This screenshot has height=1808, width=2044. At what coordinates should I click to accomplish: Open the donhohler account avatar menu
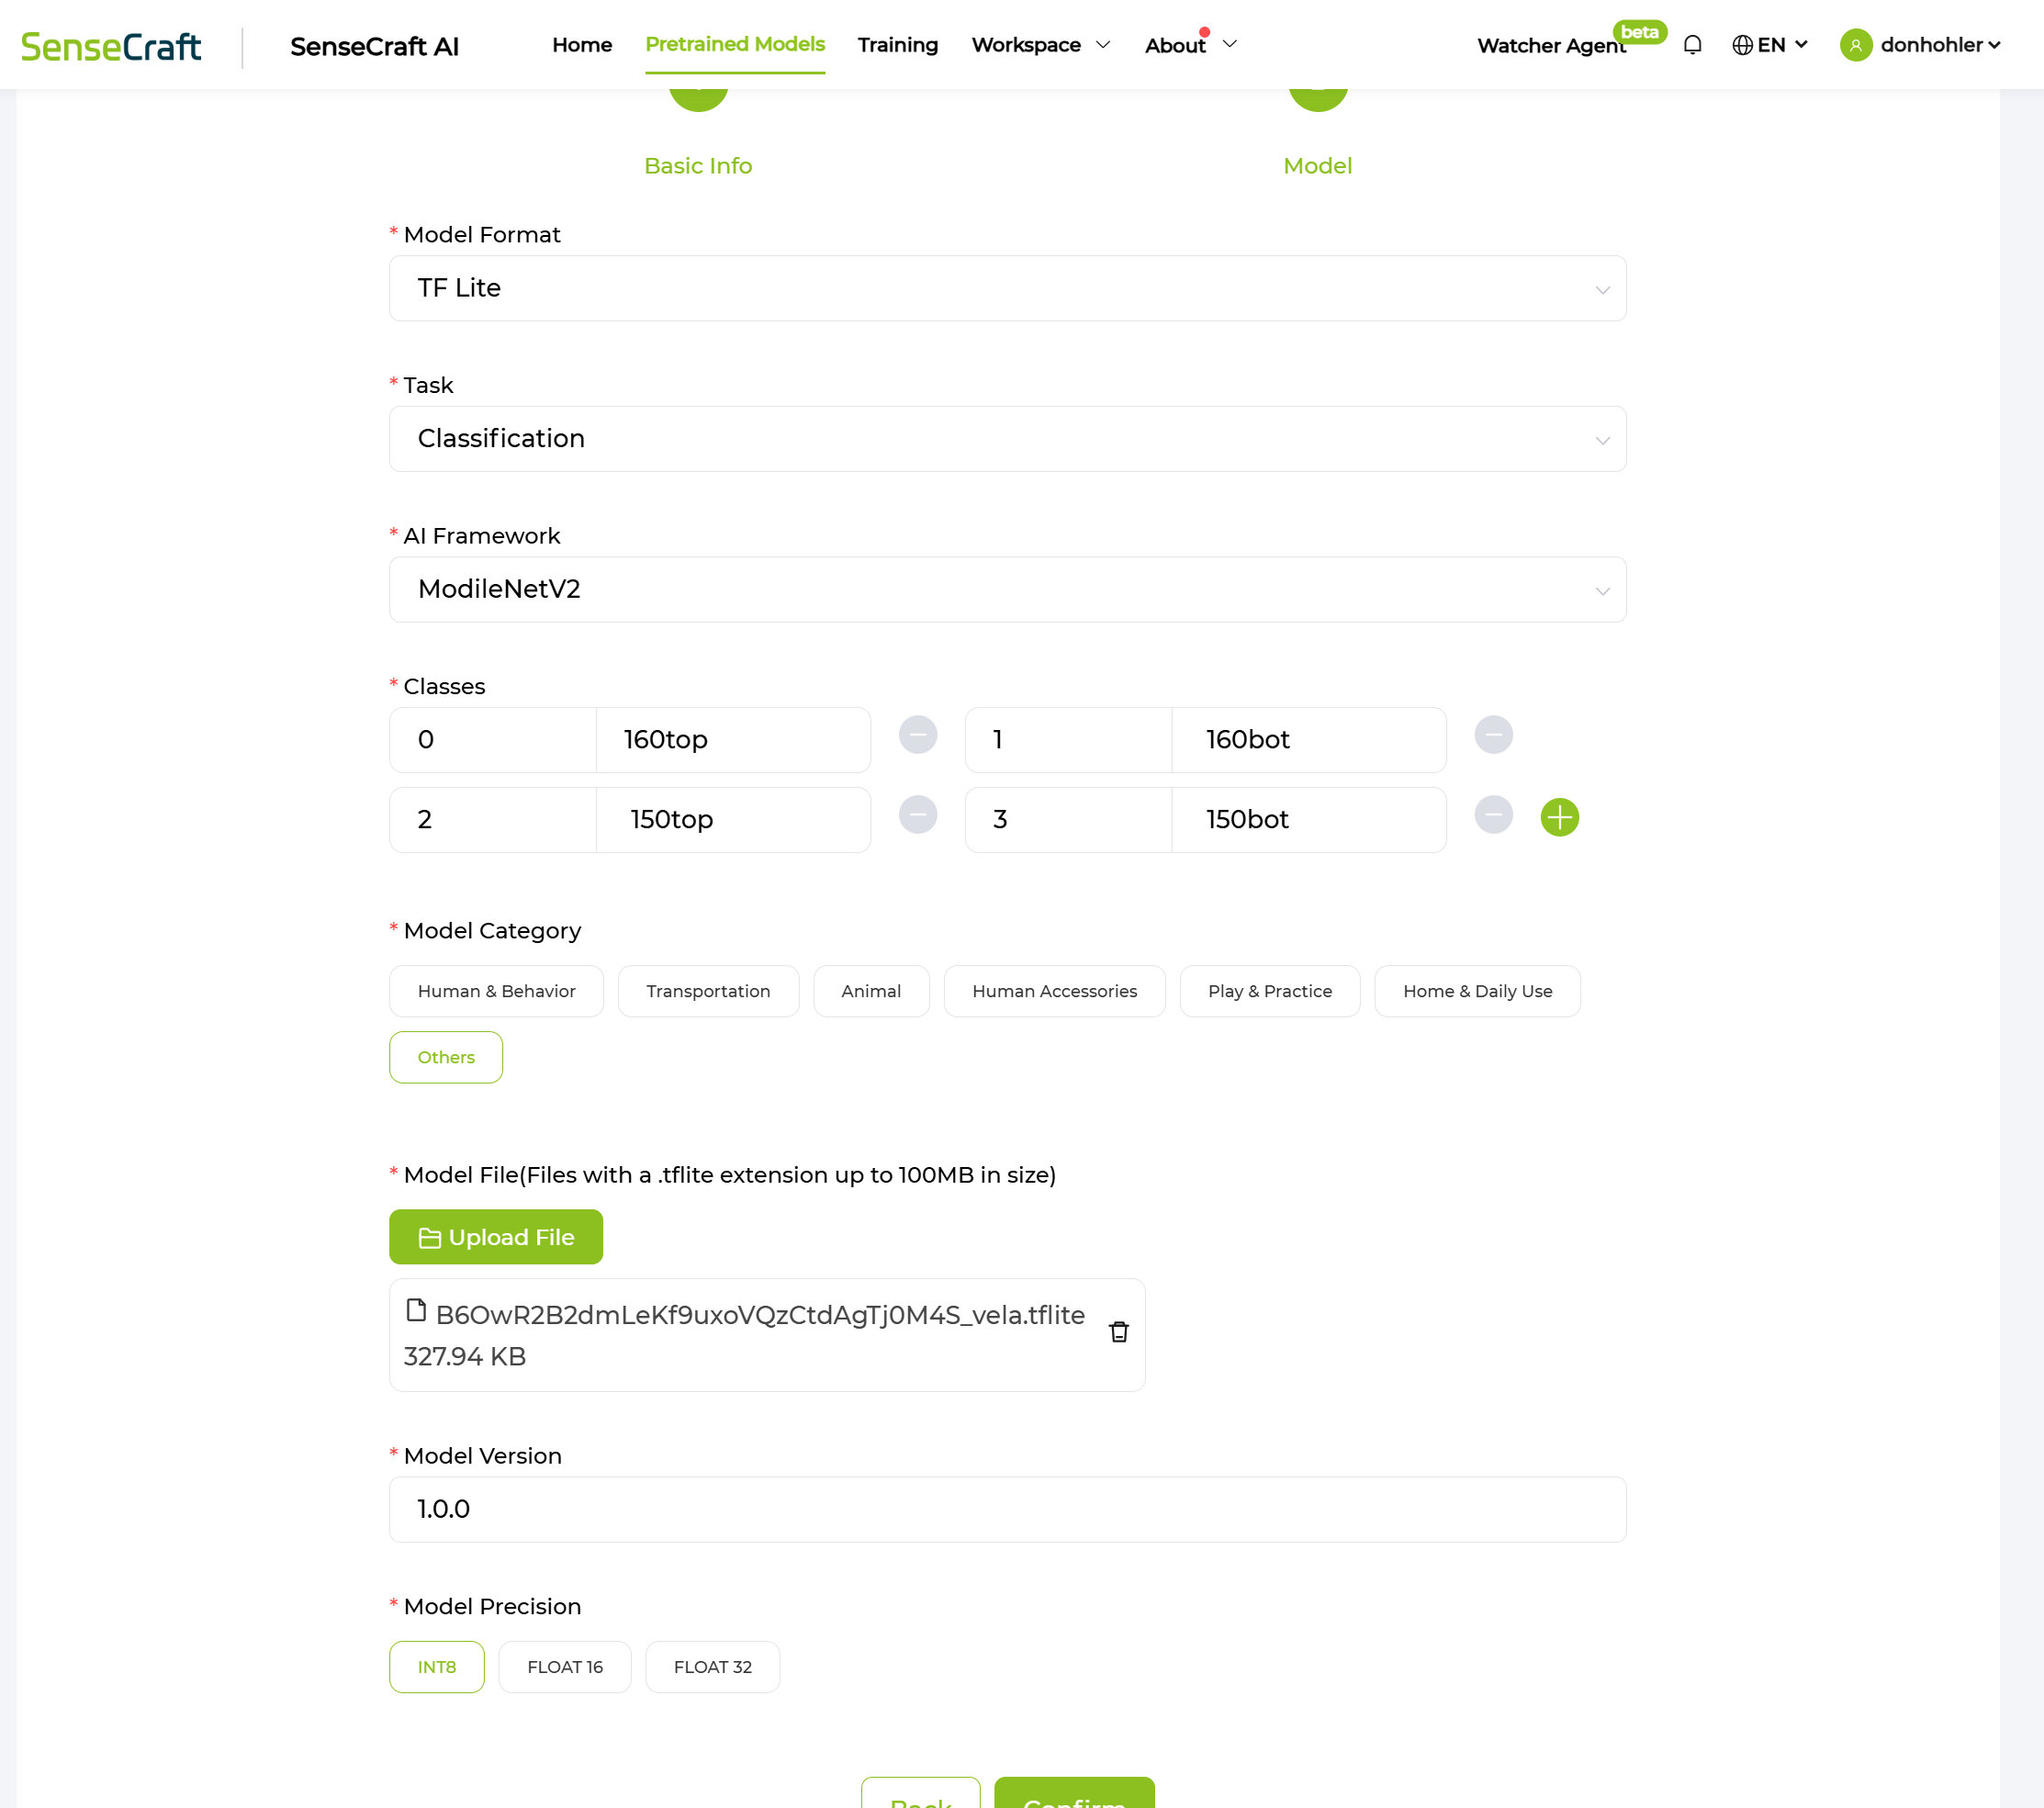[1856, 45]
